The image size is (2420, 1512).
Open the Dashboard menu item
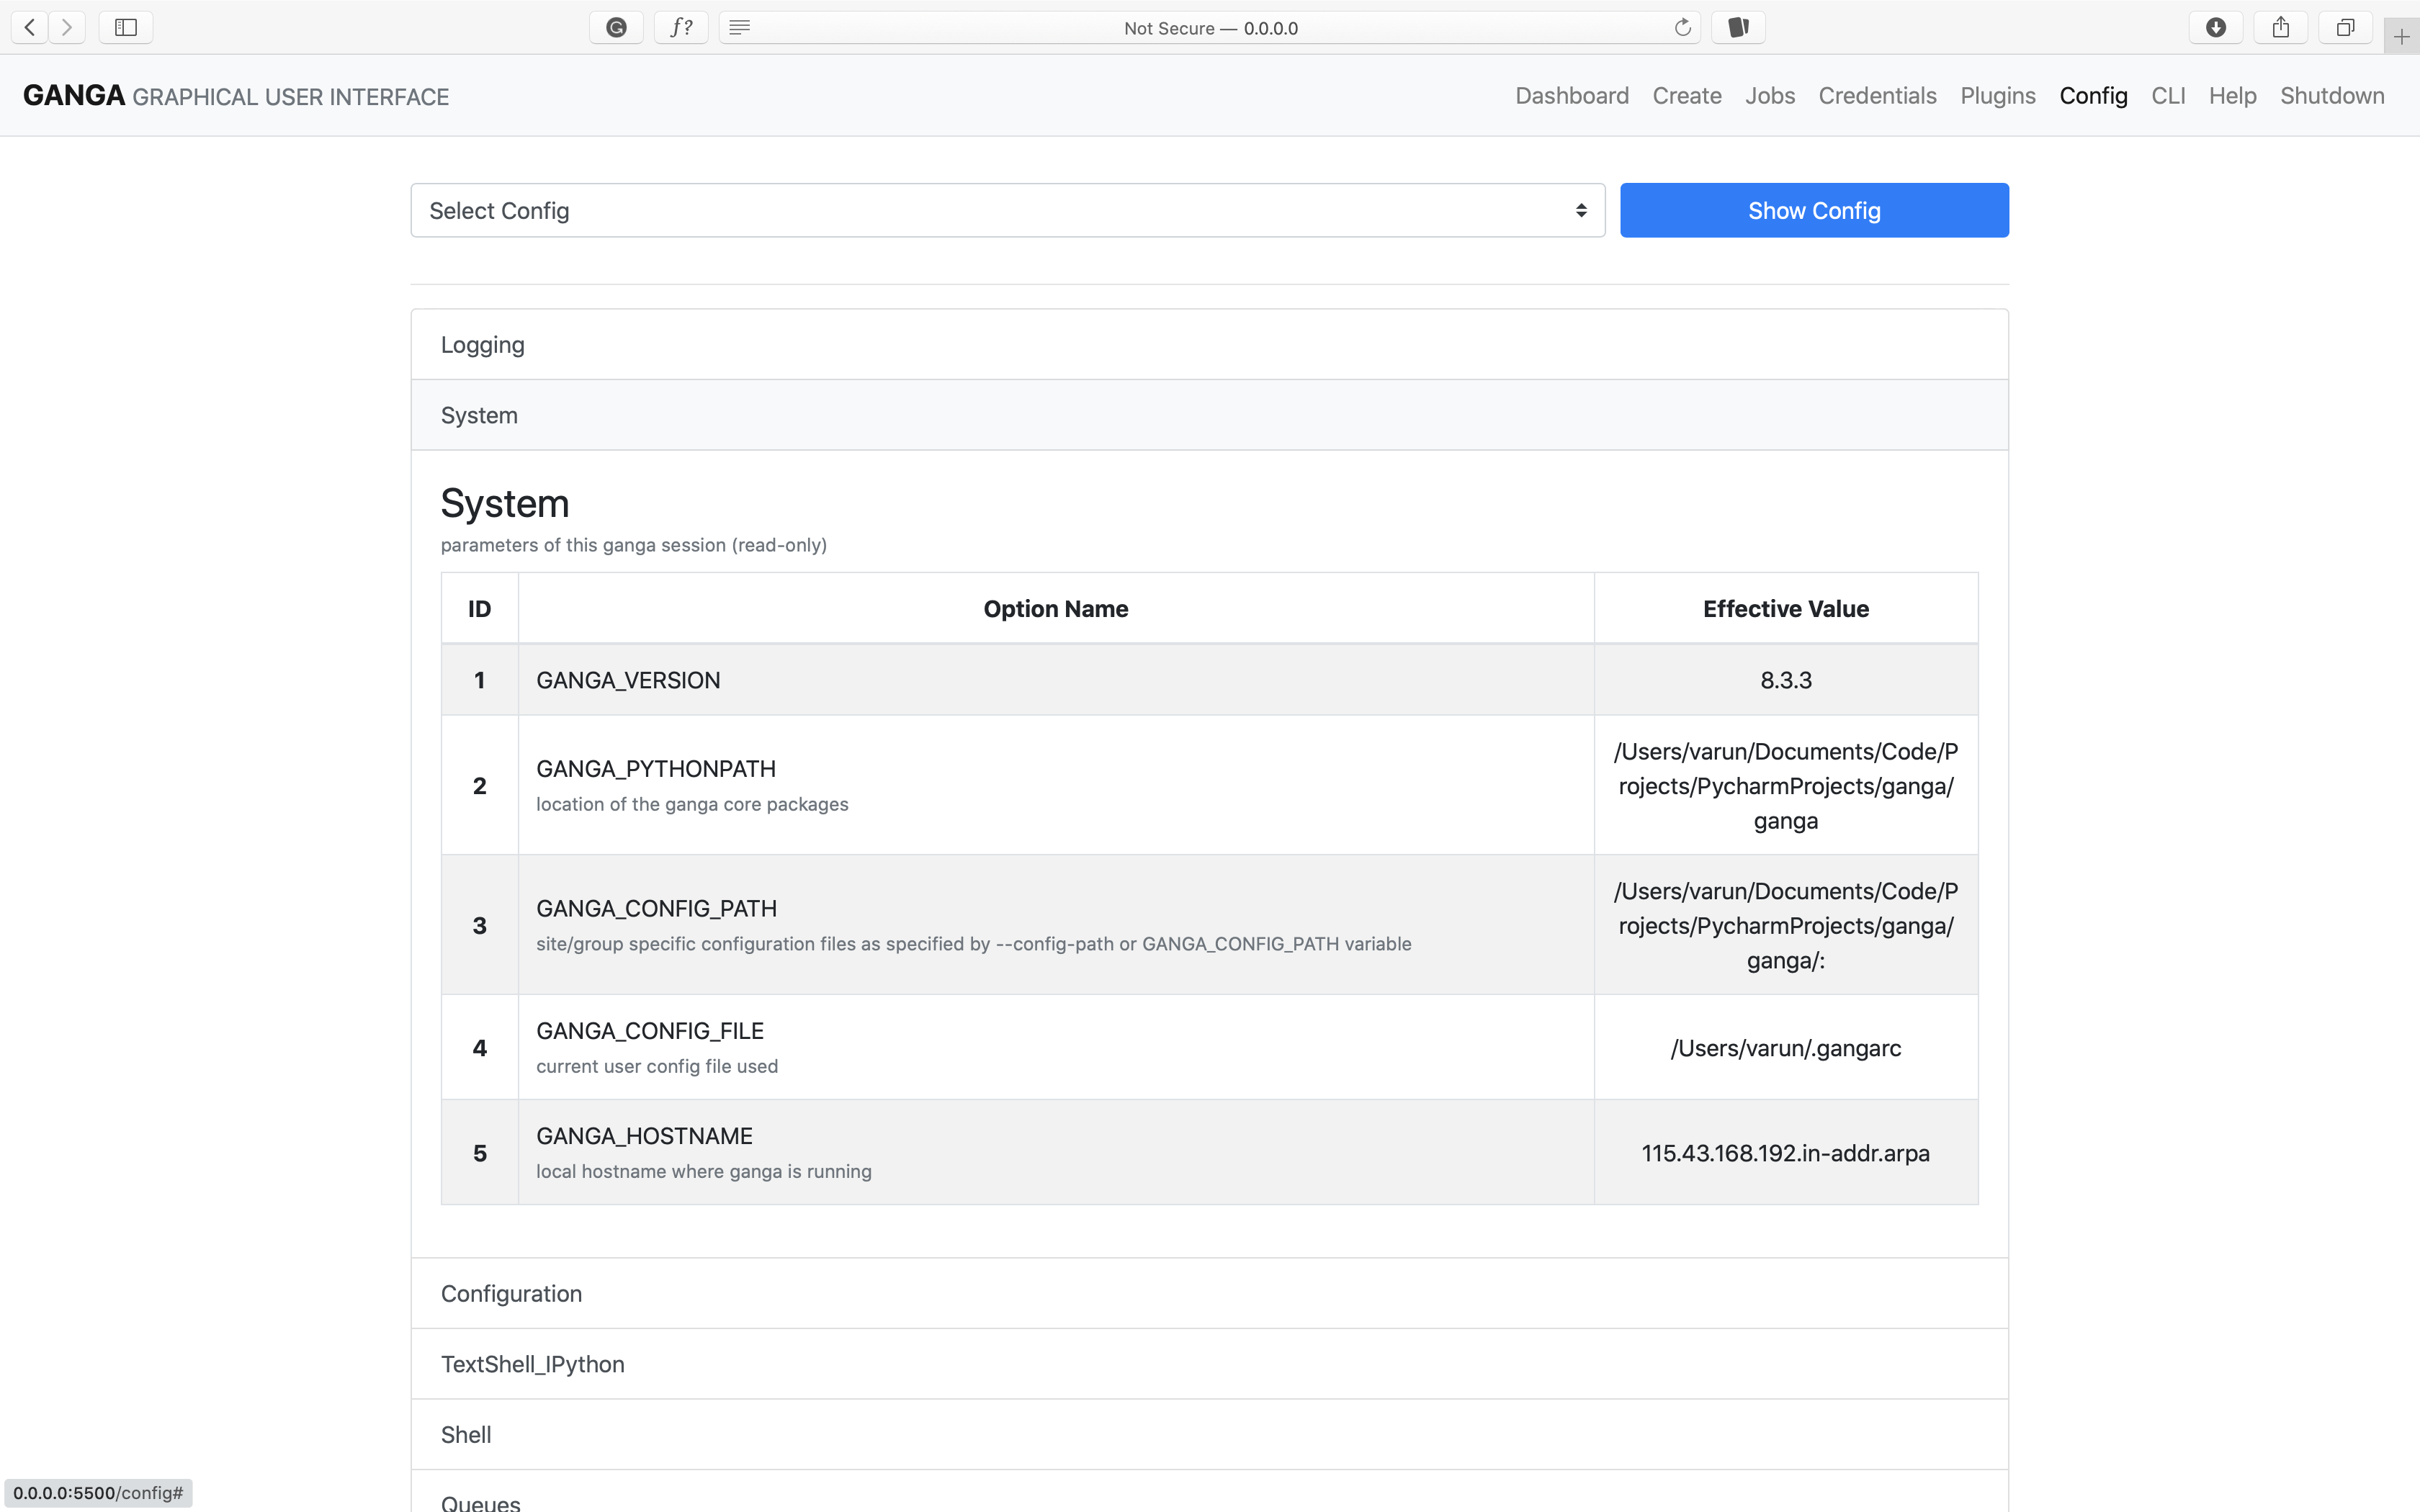coord(1571,95)
